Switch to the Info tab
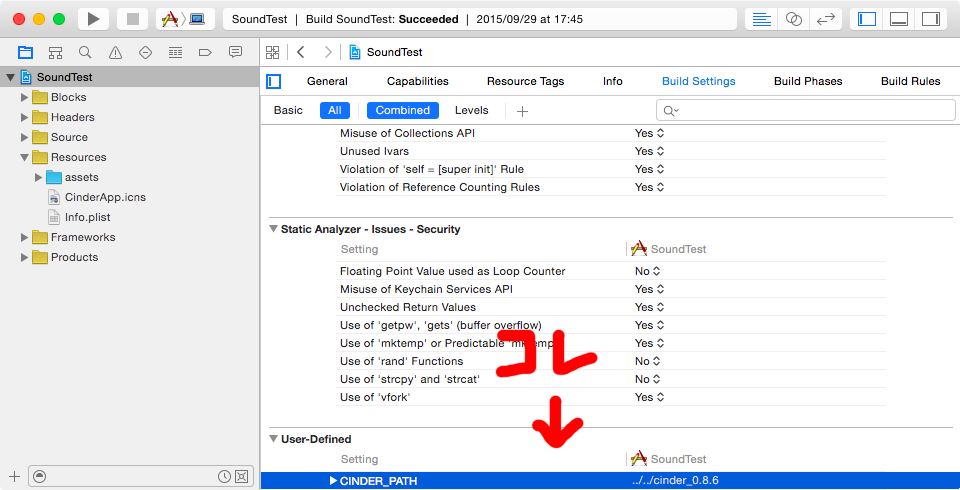 pyautogui.click(x=612, y=81)
